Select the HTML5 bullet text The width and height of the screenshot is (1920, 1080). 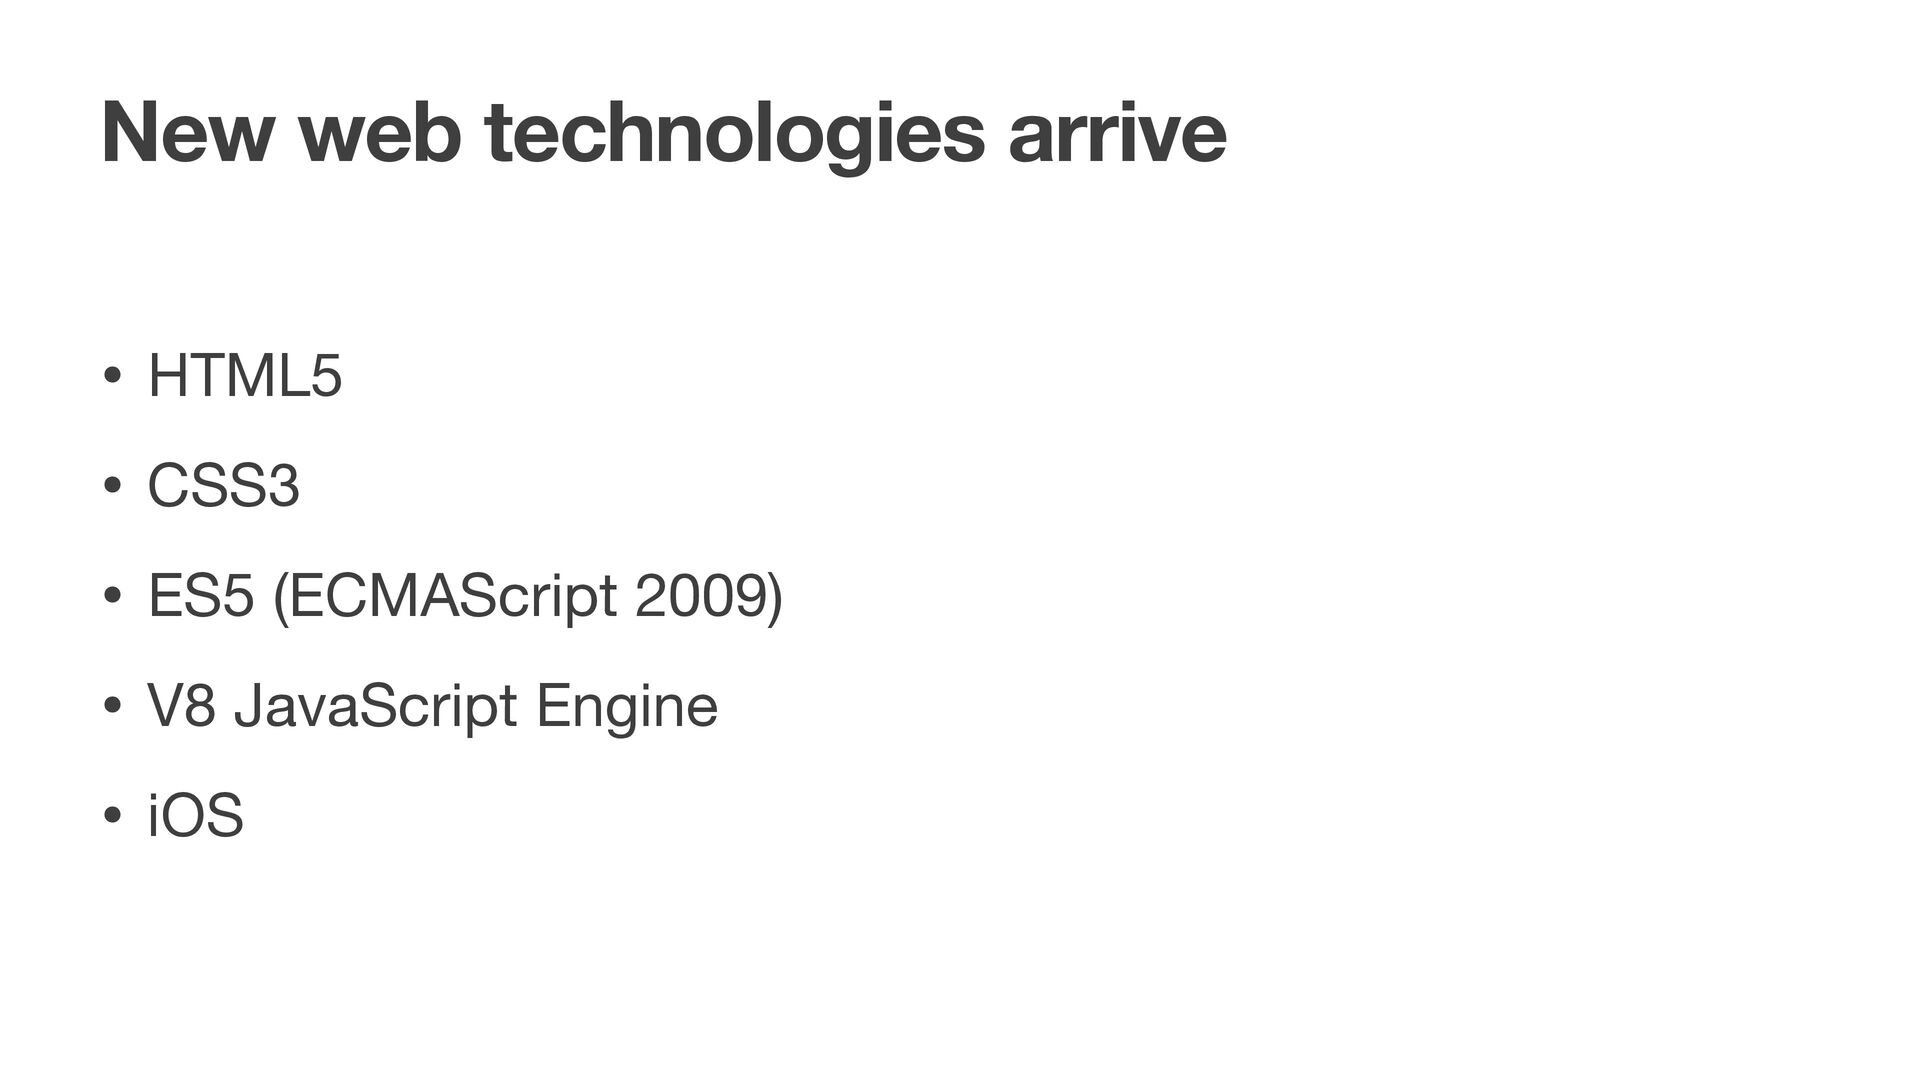[245, 377]
